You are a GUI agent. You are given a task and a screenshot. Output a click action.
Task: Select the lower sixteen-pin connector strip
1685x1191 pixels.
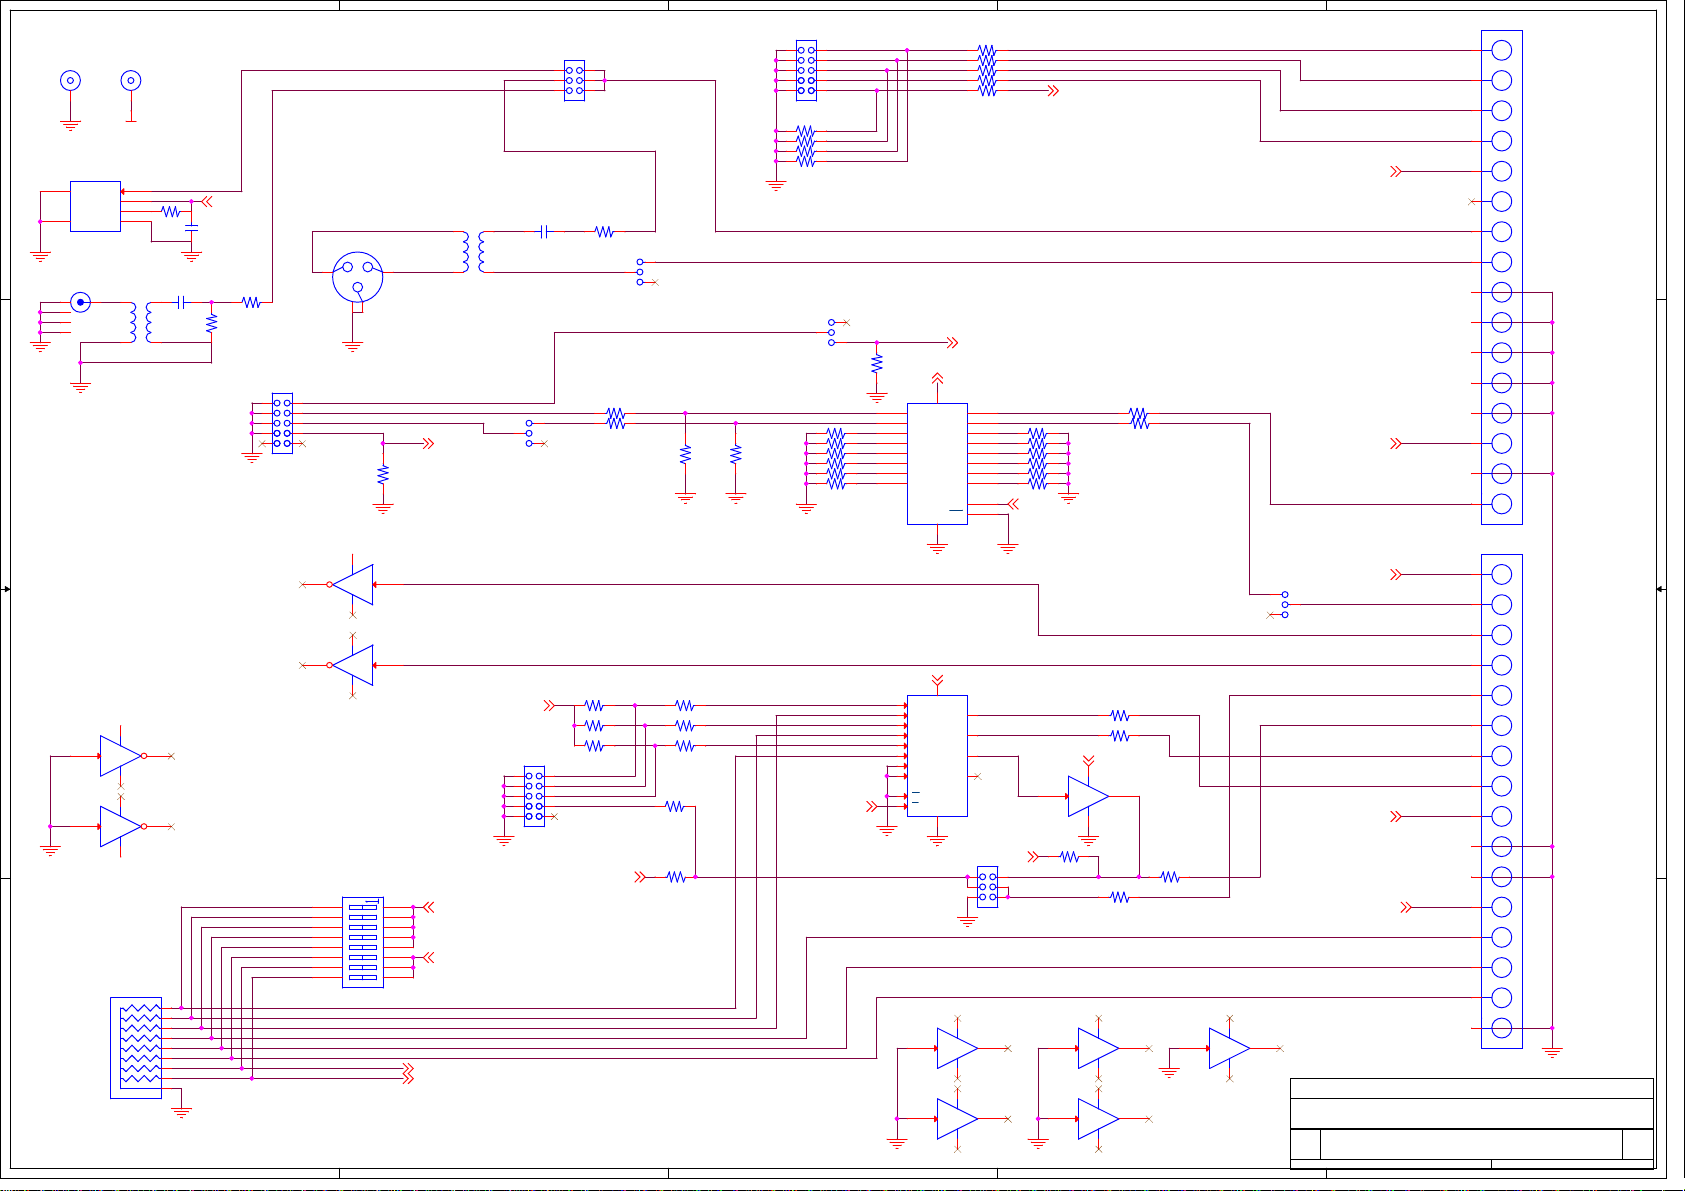[1501, 801]
